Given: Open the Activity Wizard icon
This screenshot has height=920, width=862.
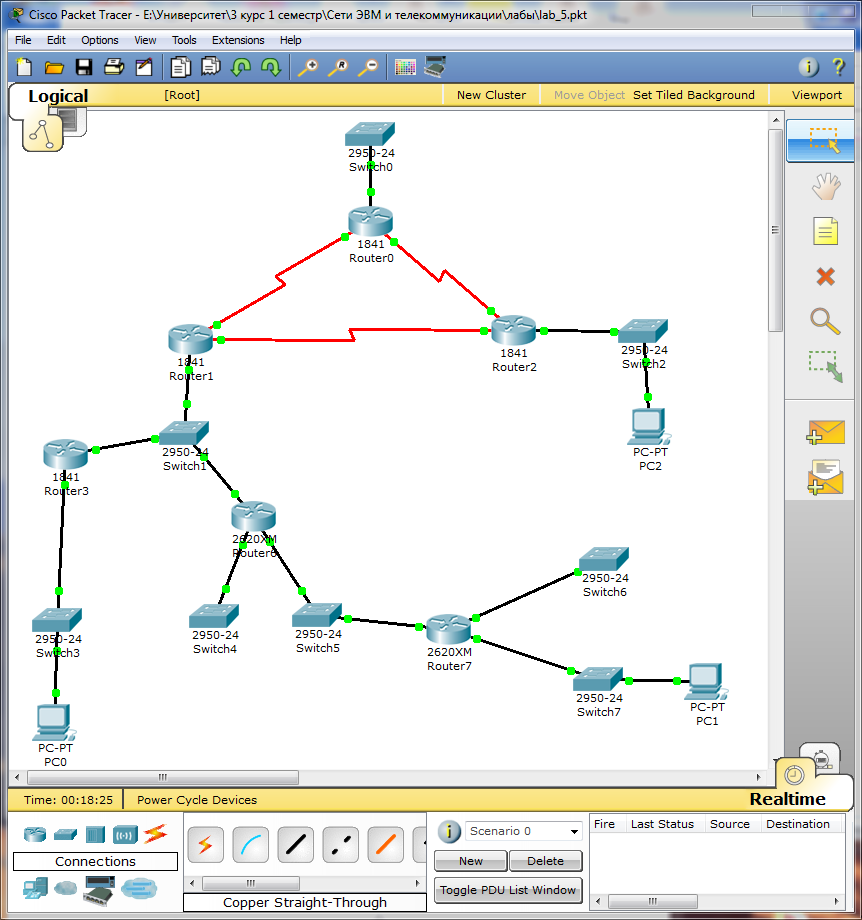Looking at the screenshot, I should pos(144,67).
